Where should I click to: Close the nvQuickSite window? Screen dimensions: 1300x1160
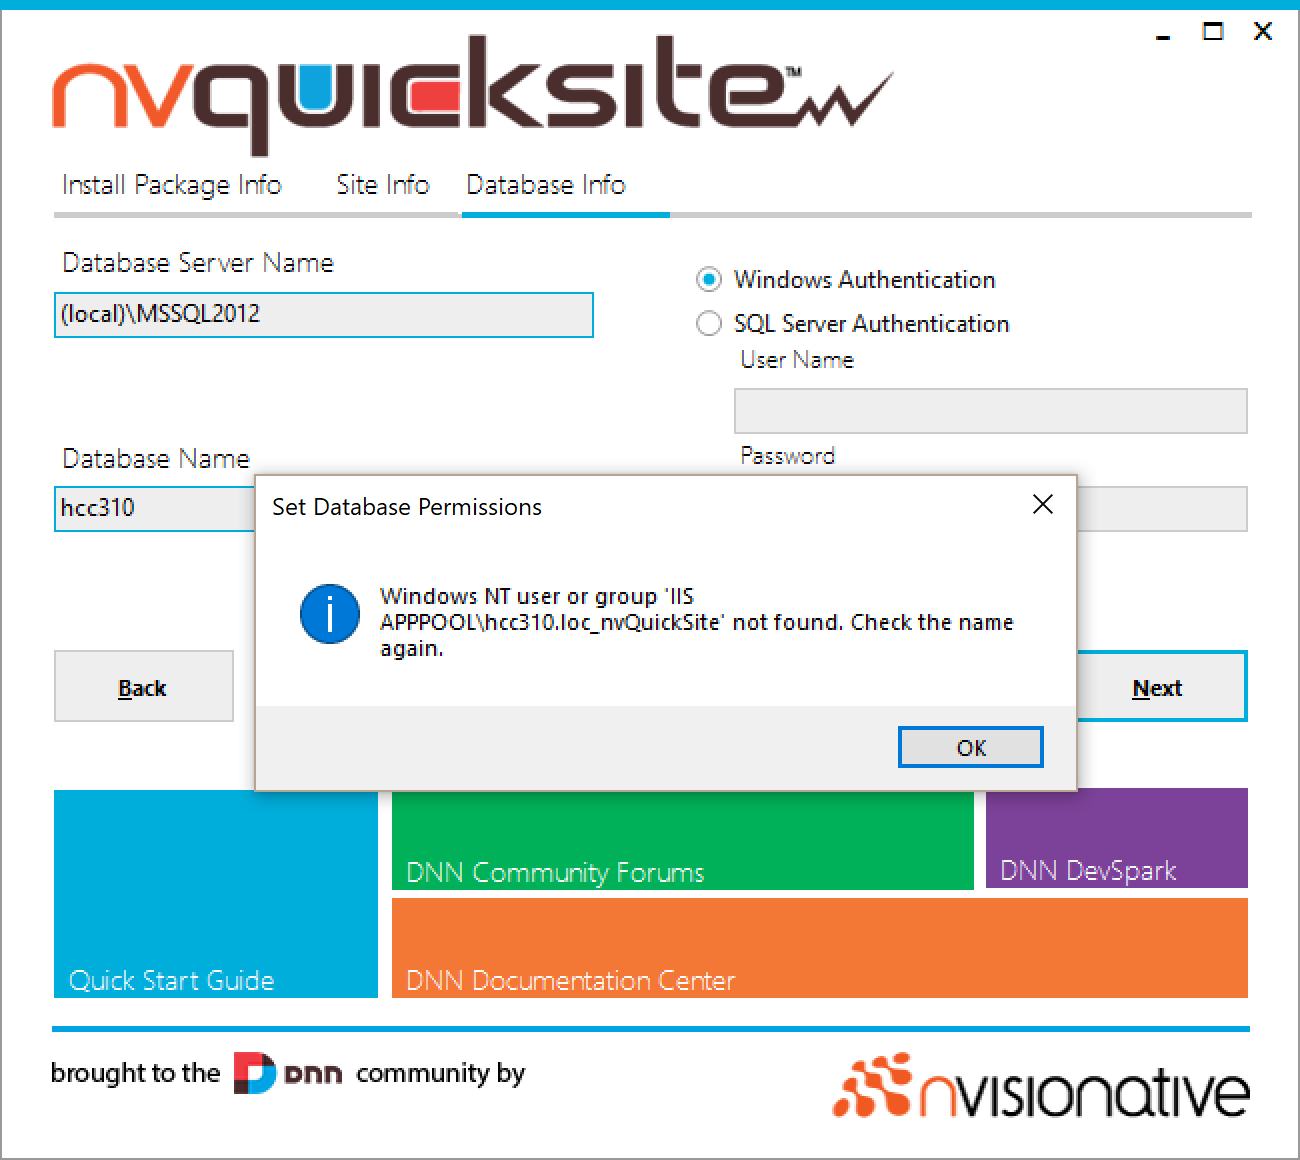tap(1263, 32)
